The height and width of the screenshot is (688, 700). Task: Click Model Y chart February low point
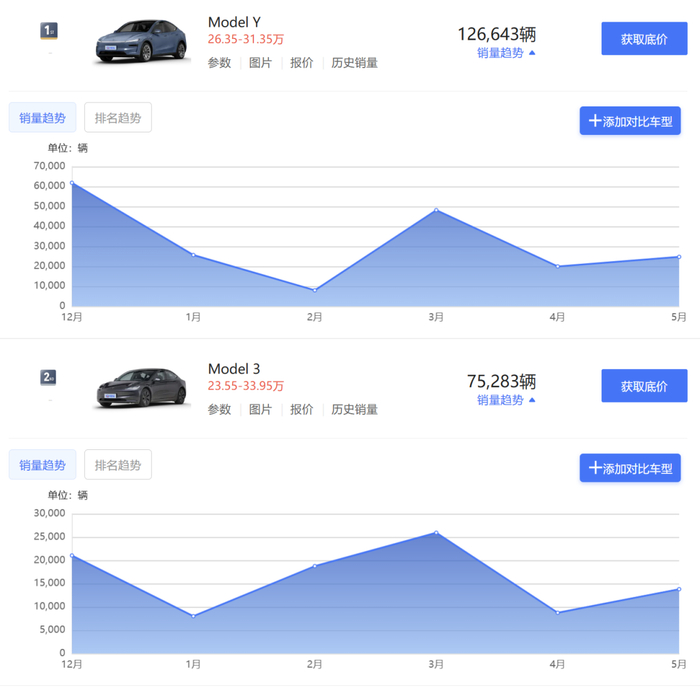[x=315, y=290]
